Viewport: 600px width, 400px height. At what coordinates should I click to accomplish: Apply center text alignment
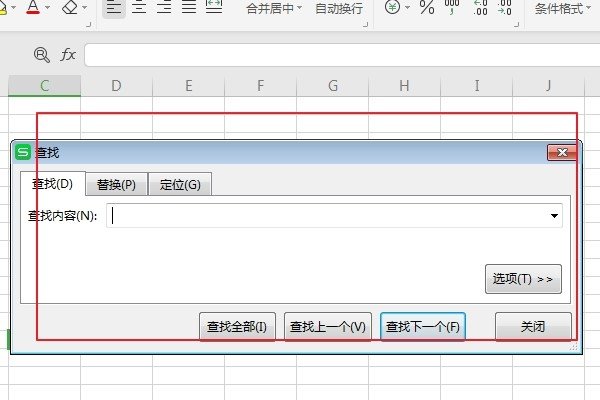pos(139,7)
